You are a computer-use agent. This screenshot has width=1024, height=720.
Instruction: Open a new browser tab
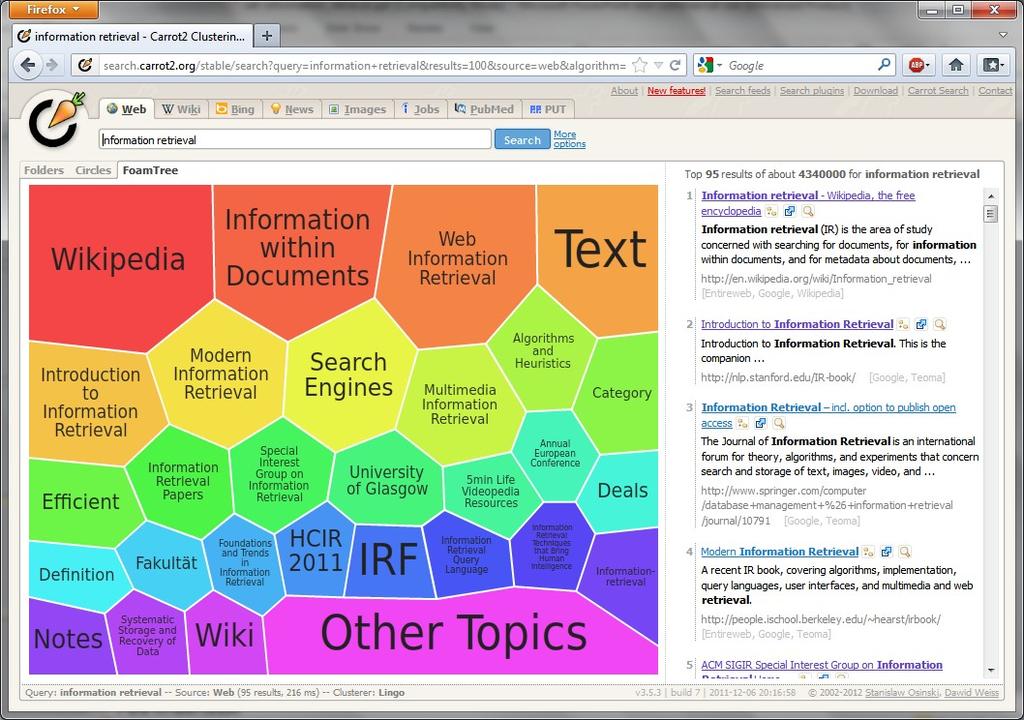[266, 36]
